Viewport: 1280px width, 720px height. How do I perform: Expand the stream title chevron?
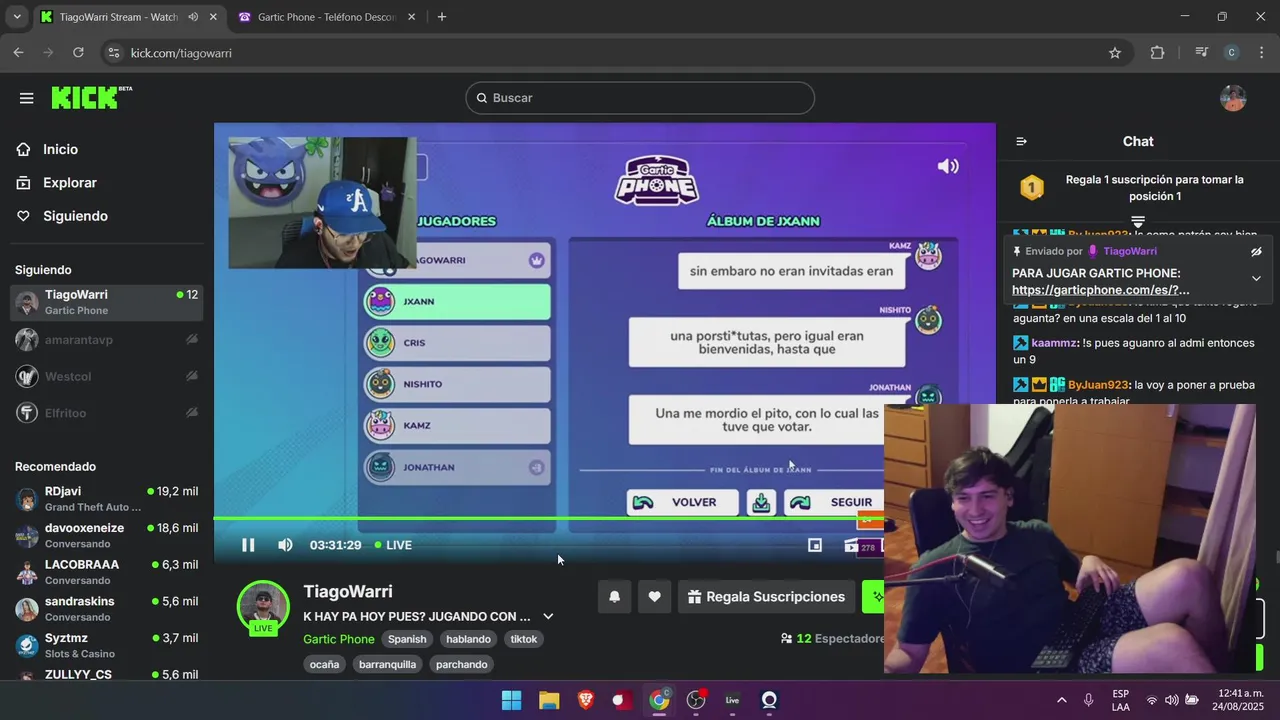548,616
